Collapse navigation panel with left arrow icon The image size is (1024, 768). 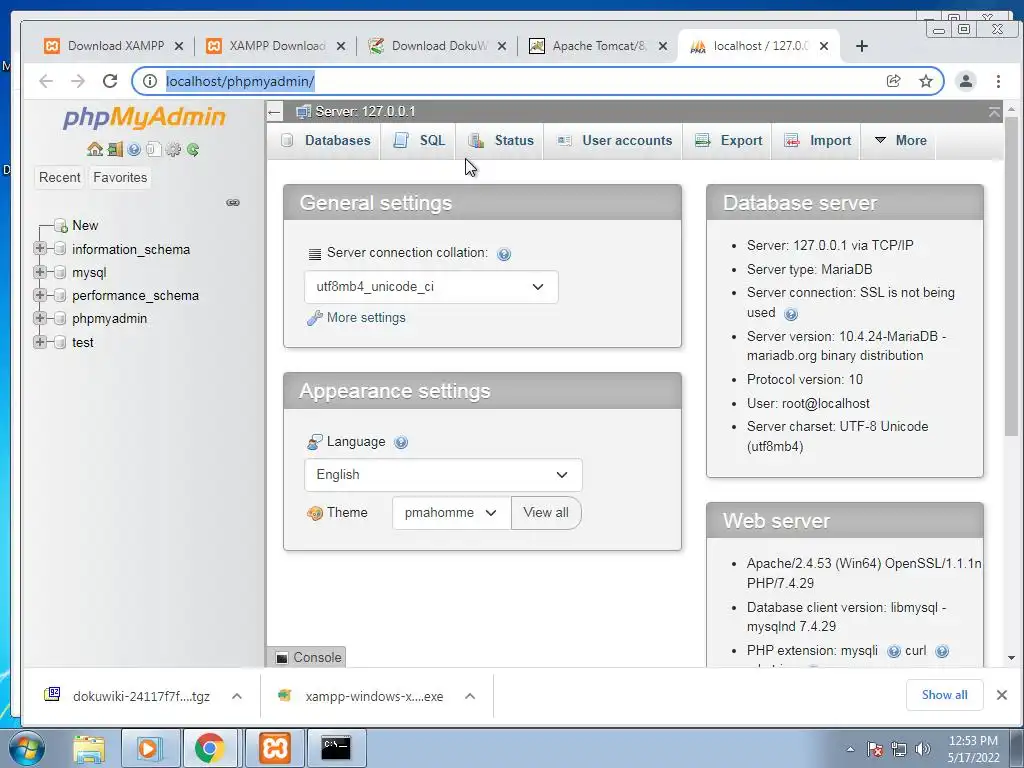coord(274,112)
